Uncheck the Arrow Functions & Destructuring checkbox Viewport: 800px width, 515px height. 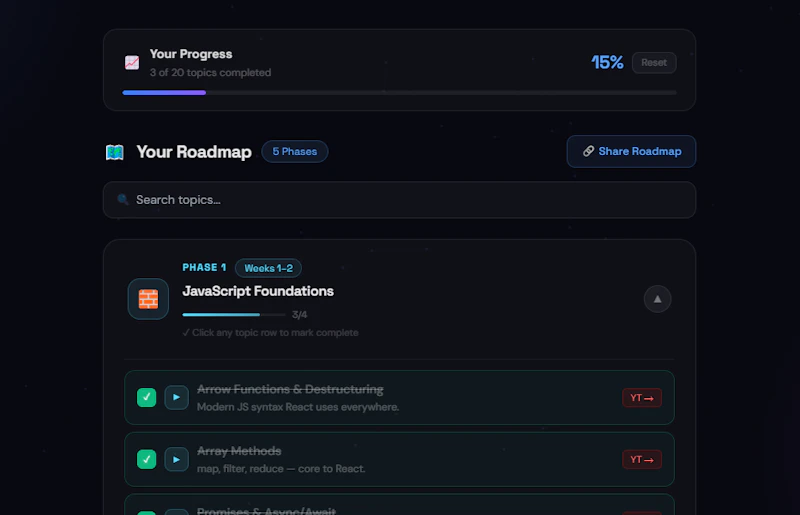coord(146,397)
